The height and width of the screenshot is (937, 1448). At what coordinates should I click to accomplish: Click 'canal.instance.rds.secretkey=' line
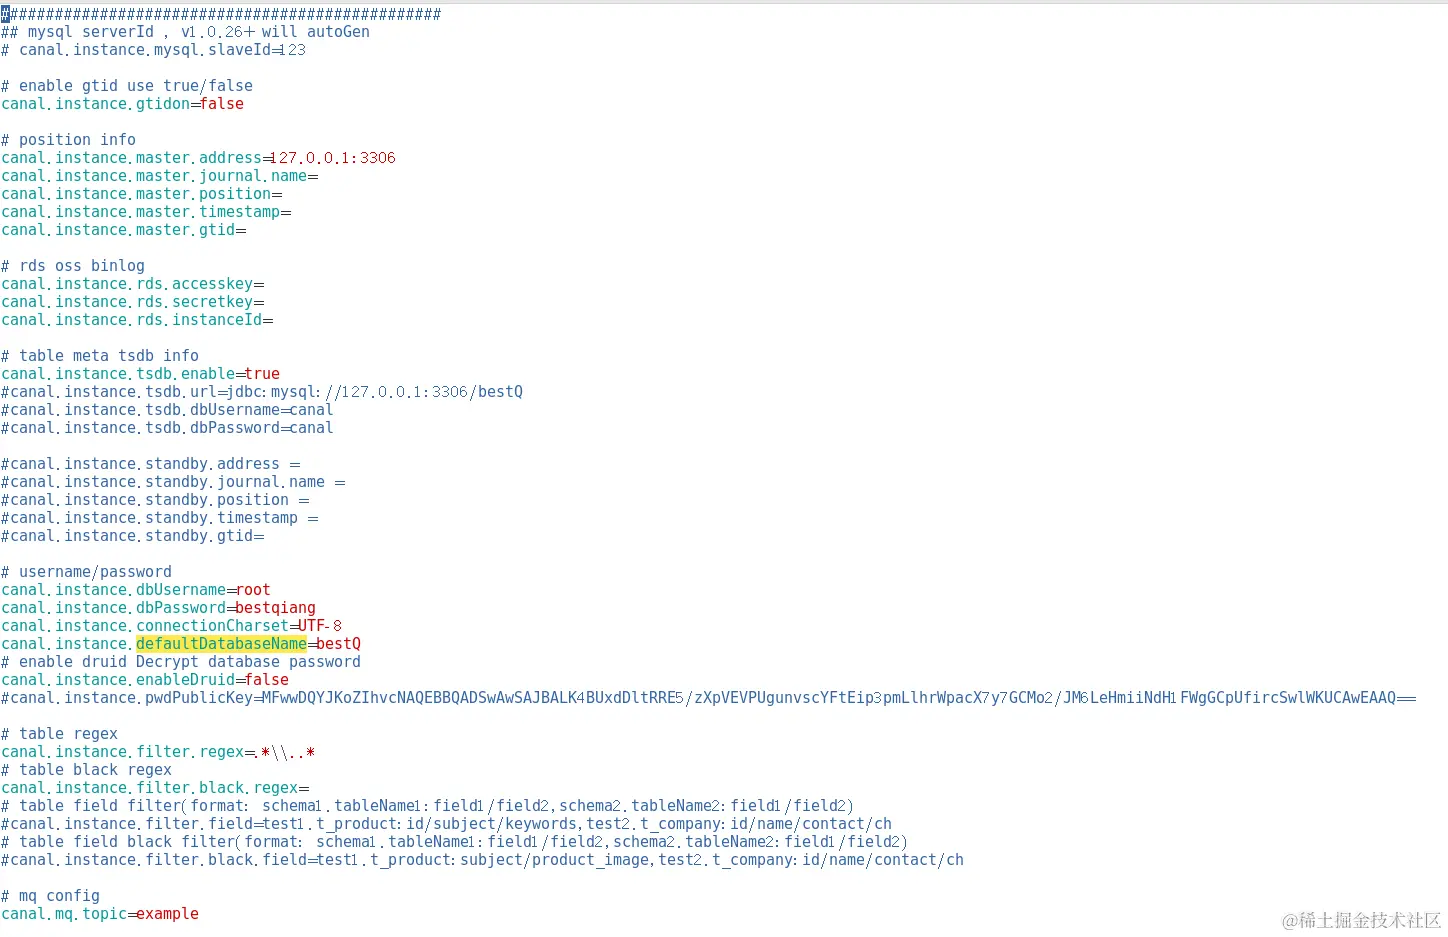pyautogui.click(x=133, y=302)
